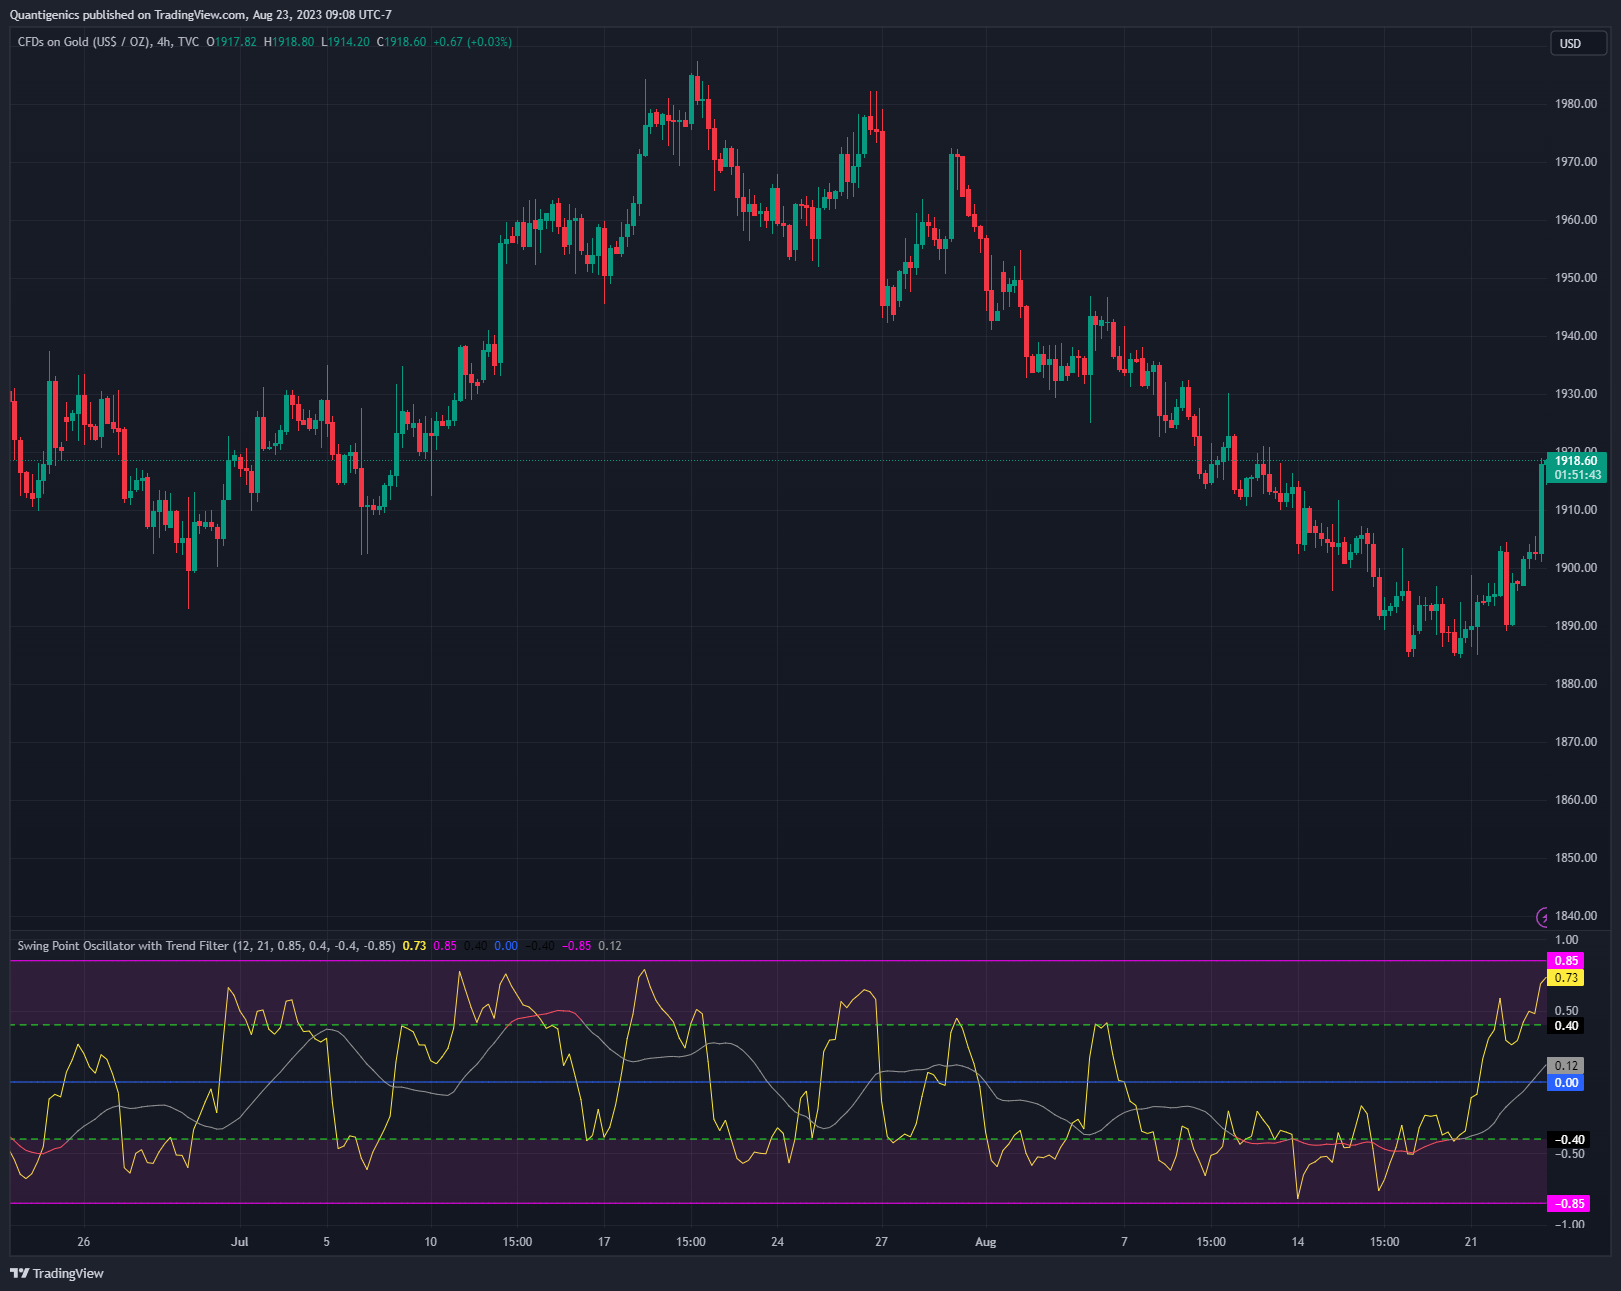
Task: Click the -1.00 oscillator axis label
Action: coord(1570,1224)
